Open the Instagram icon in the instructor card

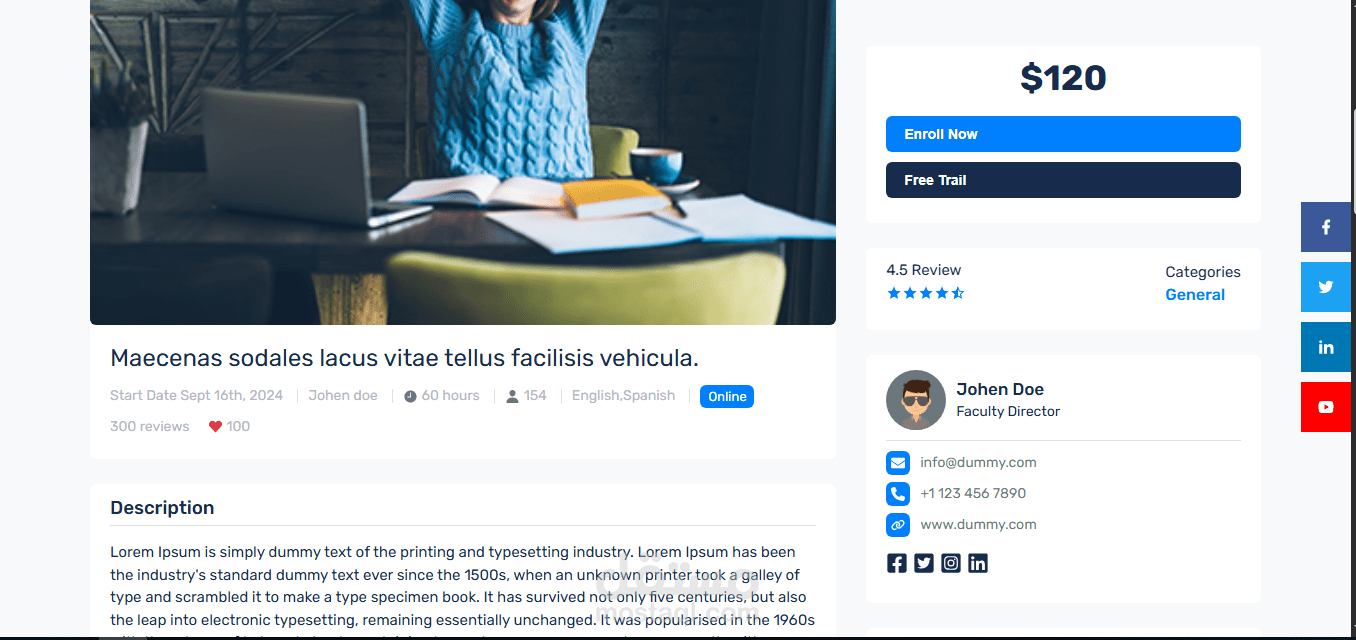[x=951, y=563]
